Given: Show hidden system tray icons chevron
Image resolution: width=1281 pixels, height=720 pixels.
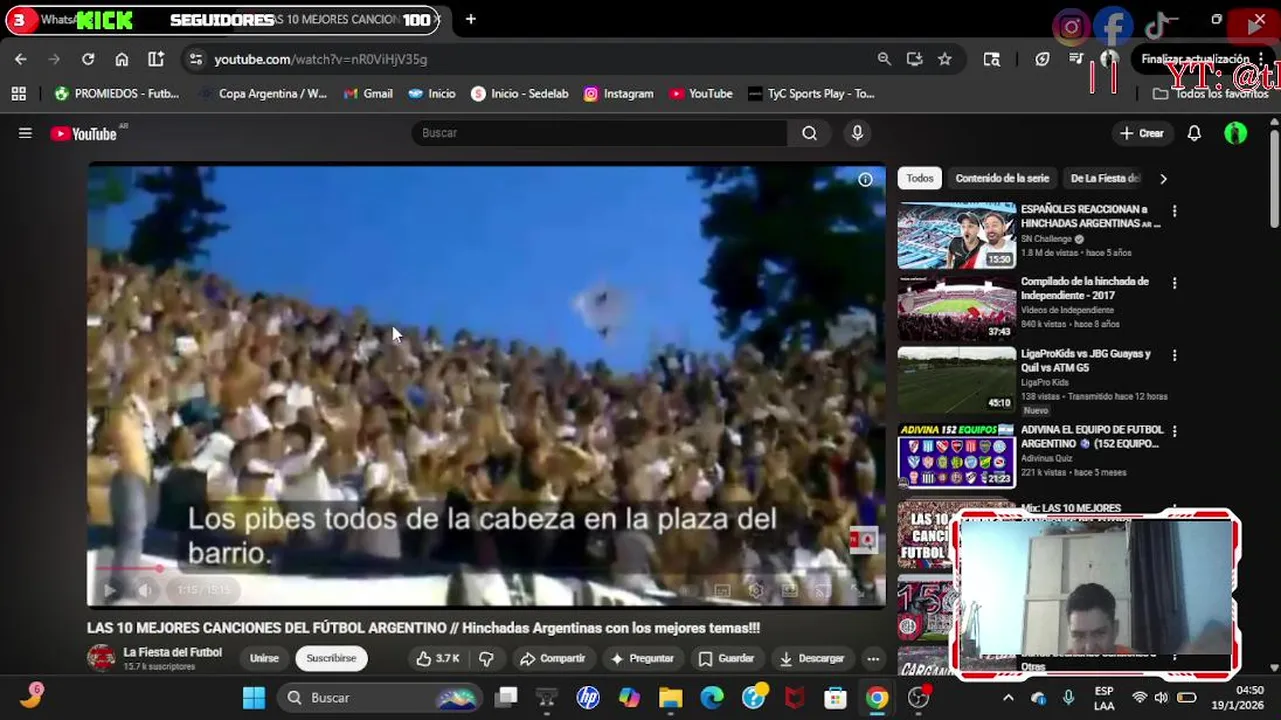Looking at the screenshot, I should 1008,697.
